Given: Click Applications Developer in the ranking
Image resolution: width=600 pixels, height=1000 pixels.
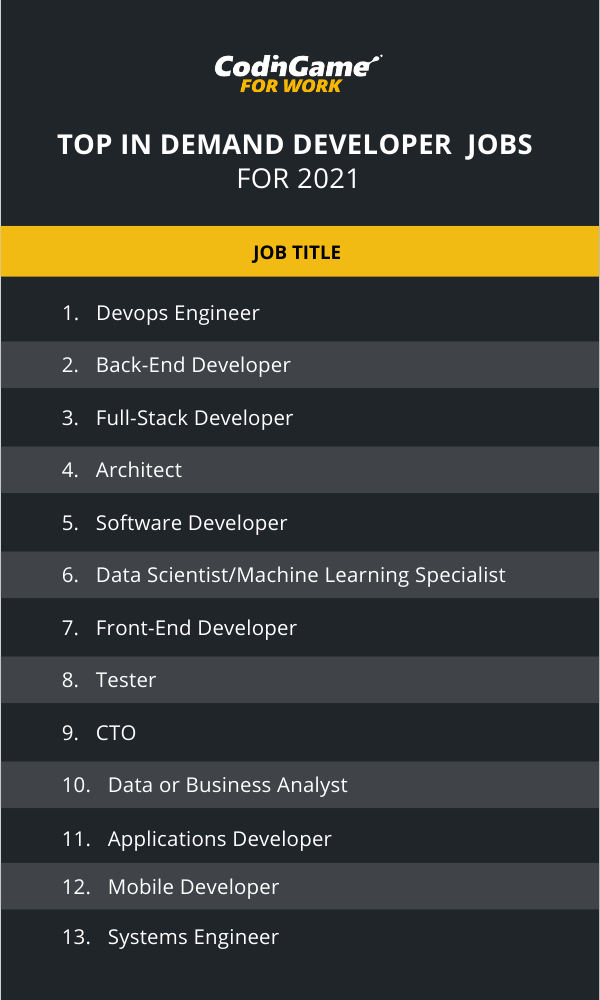Looking at the screenshot, I should [219, 839].
